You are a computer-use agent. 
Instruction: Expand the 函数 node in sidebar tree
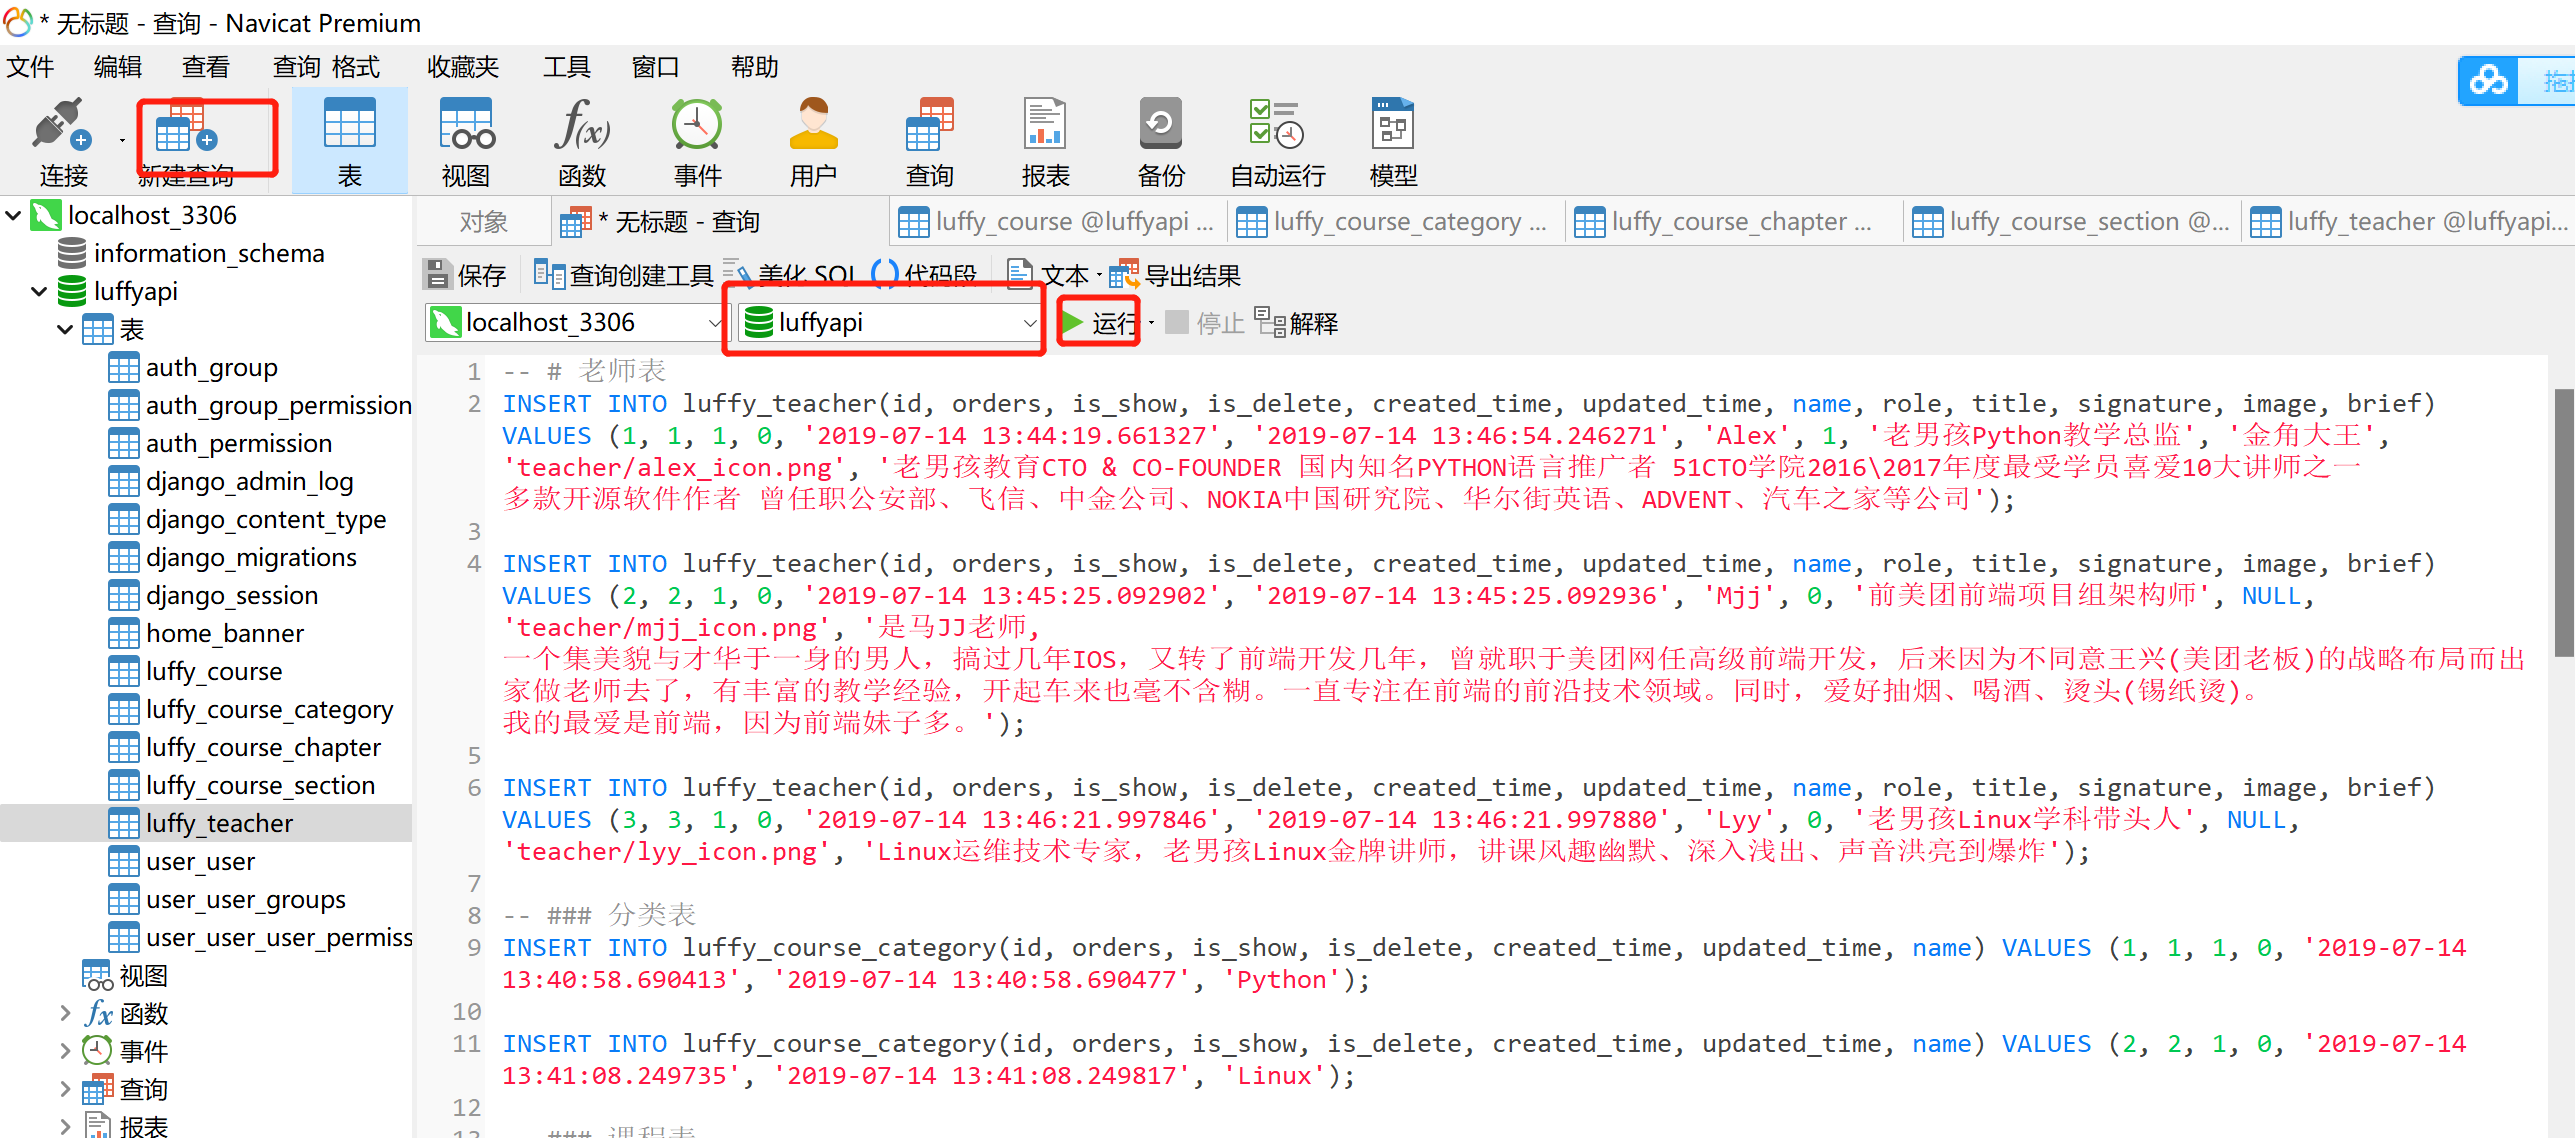[65, 1013]
